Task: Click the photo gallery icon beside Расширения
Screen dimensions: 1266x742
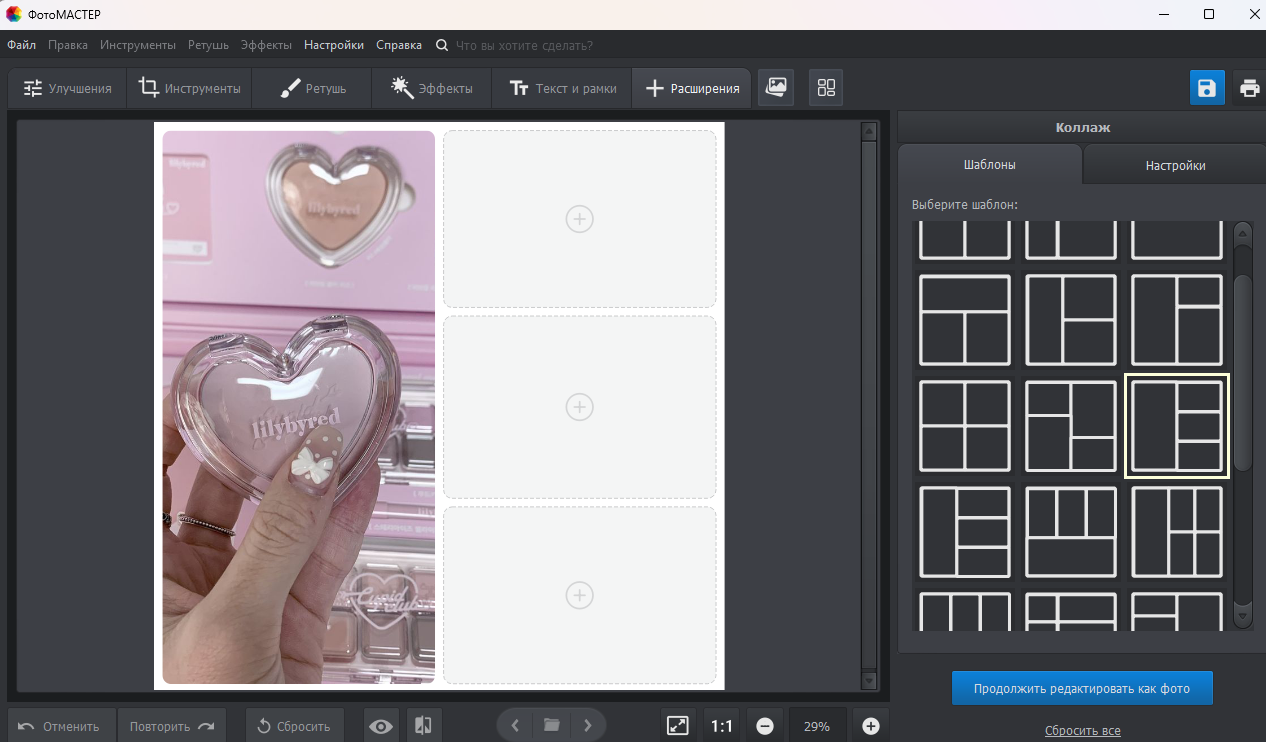Action: click(776, 87)
